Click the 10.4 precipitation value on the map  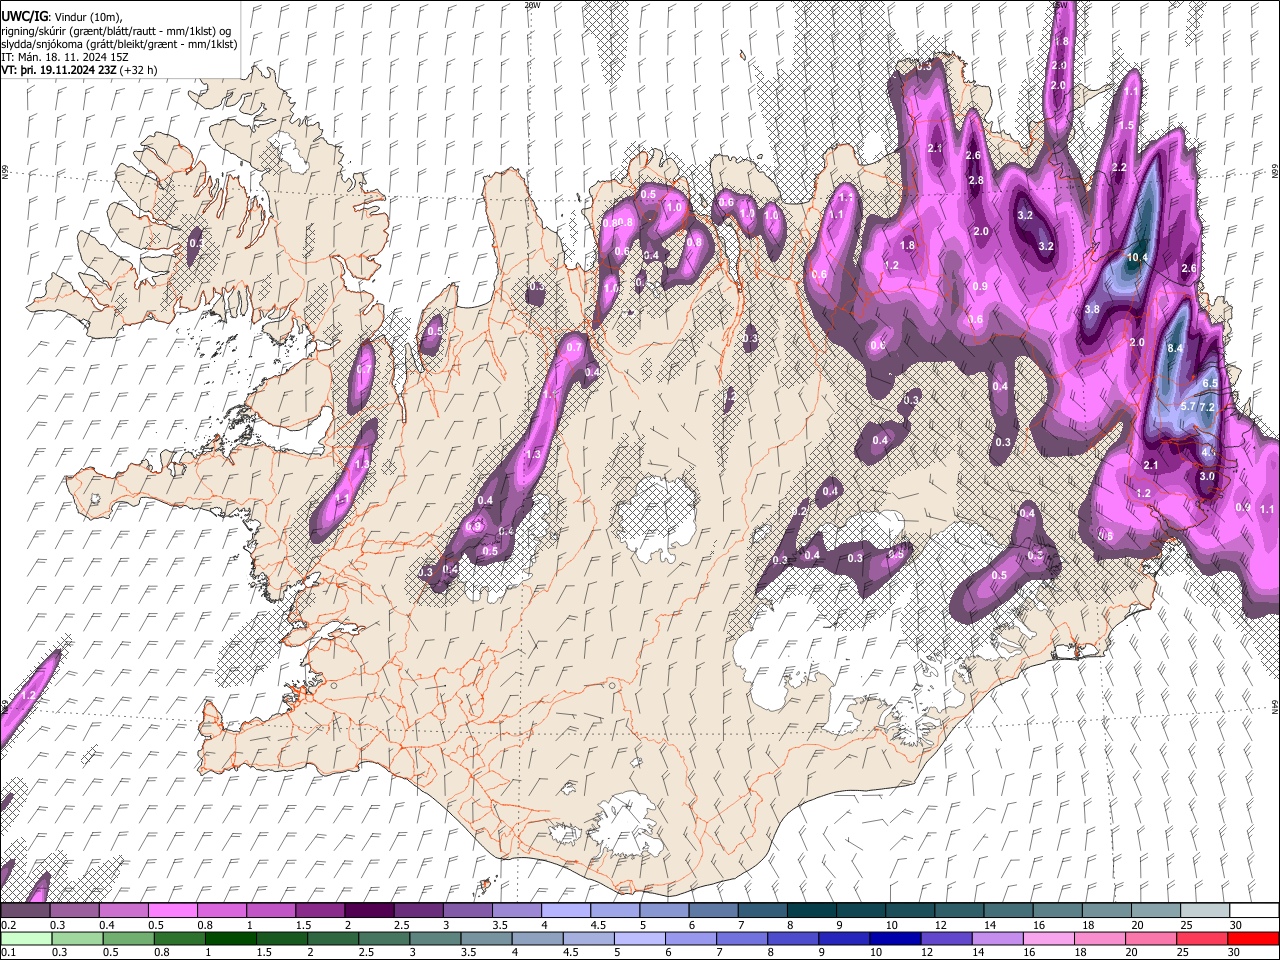(x=1136, y=258)
